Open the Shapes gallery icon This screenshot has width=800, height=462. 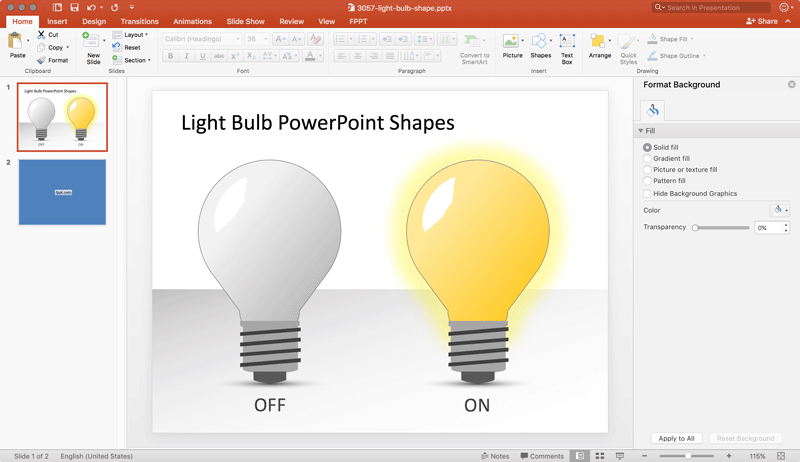coord(540,42)
